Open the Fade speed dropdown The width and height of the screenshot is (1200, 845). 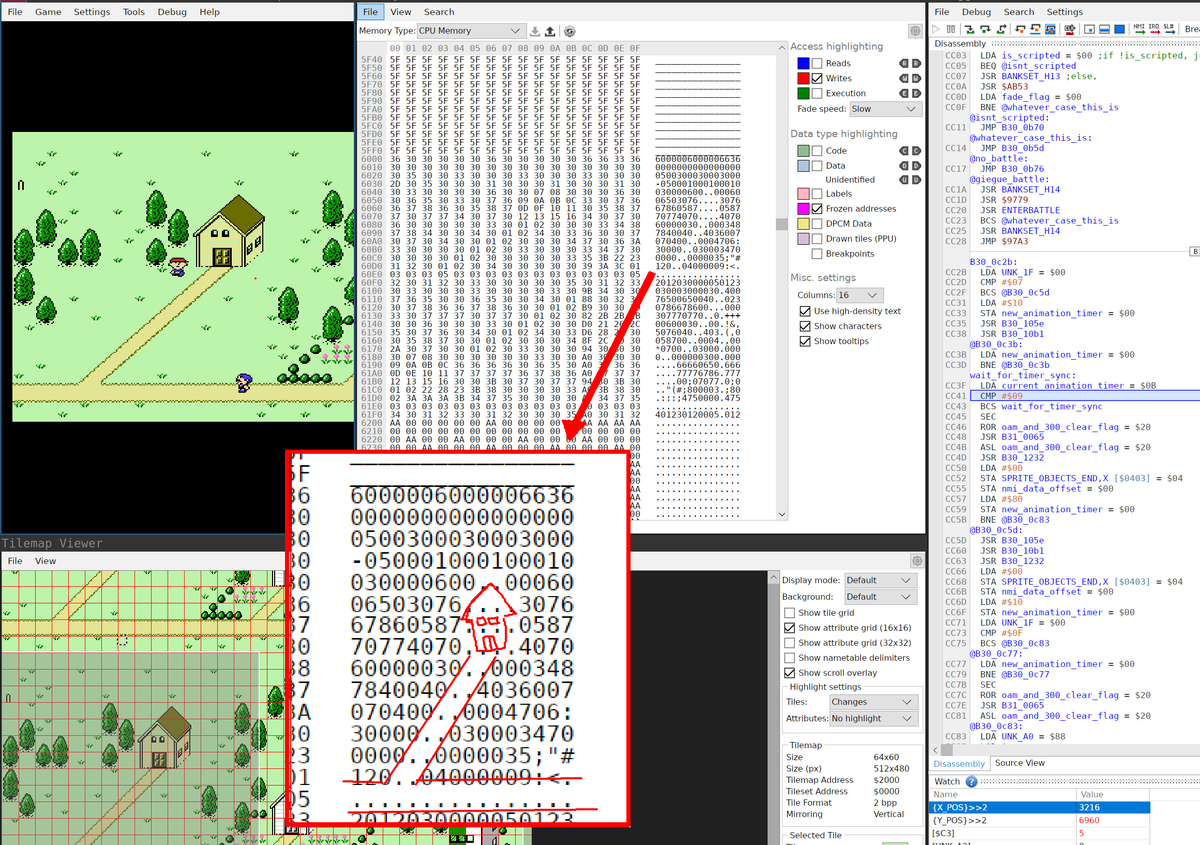click(x=886, y=108)
